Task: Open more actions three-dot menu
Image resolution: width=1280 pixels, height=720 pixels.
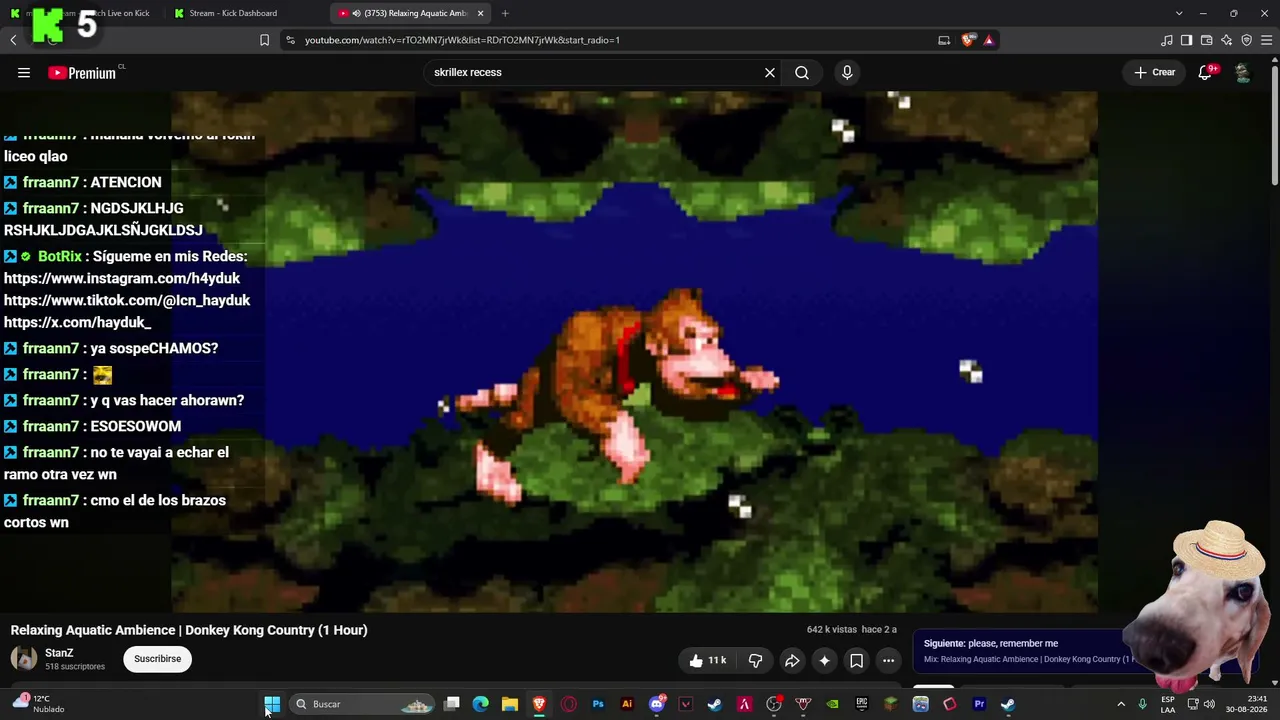Action: (888, 660)
